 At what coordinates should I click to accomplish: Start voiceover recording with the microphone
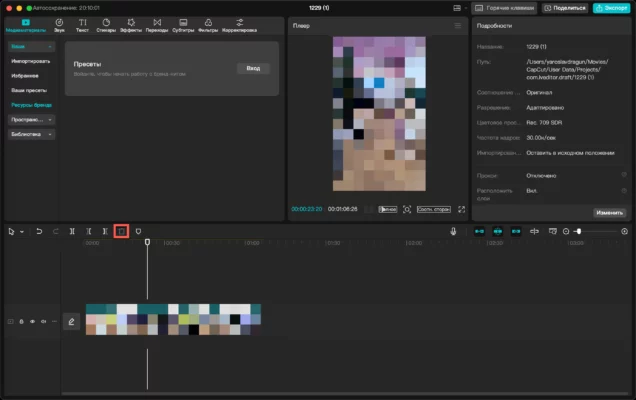(x=453, y=231)
